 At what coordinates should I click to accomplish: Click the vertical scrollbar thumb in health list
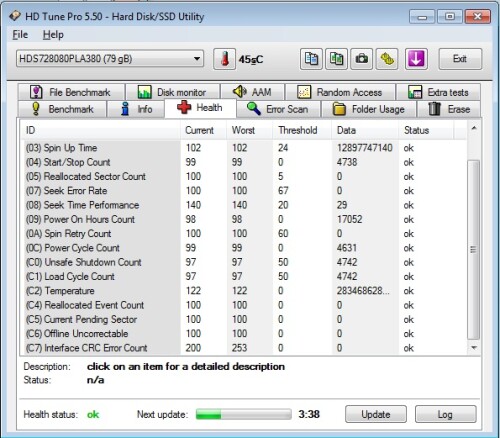pos(474,250)
